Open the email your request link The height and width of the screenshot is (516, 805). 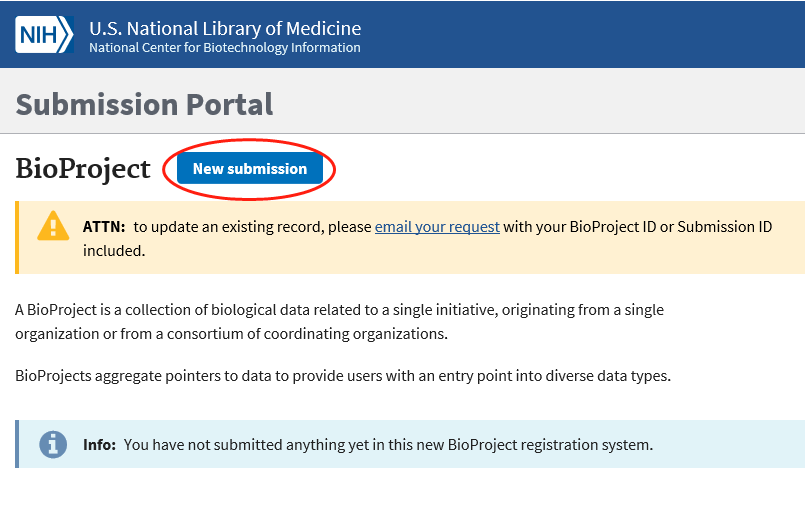[437, 227]
